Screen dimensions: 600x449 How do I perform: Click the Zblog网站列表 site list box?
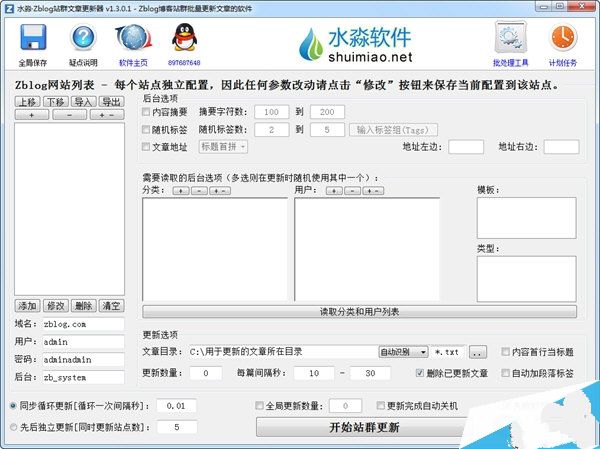pyautogui.click(x=69, y=209)
